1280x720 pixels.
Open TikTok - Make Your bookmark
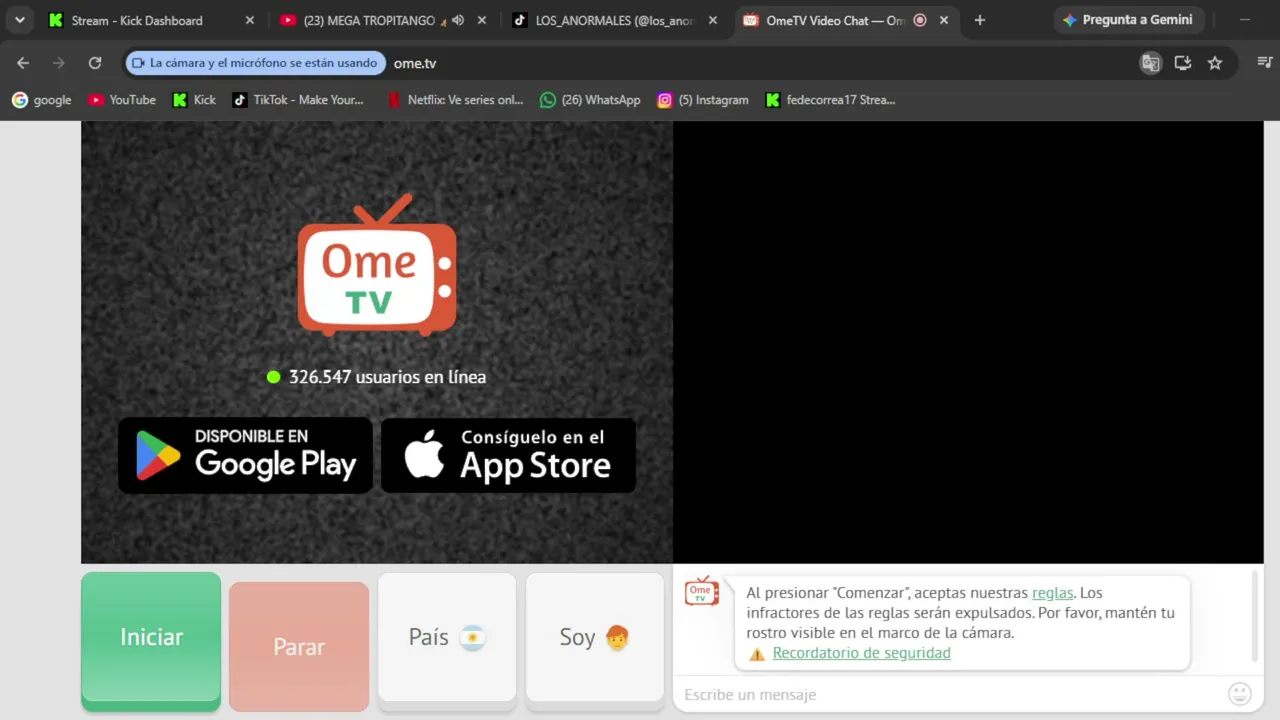(298, 100)
